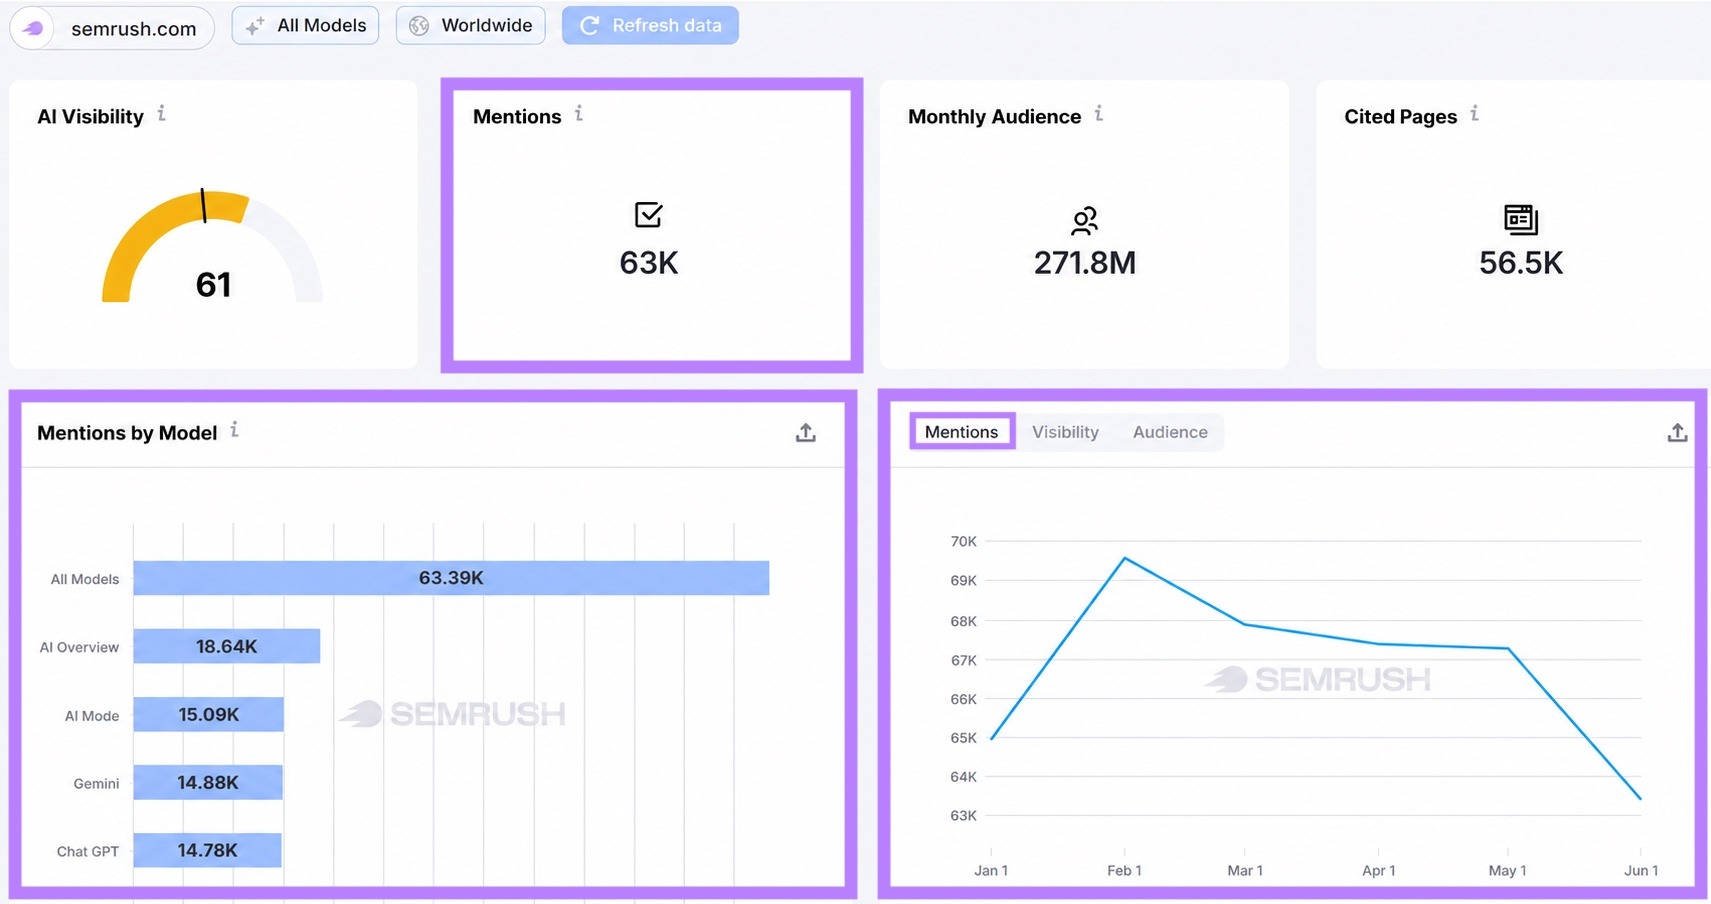
Task: Click the 63K y-axis label
Action: point(963,815)
